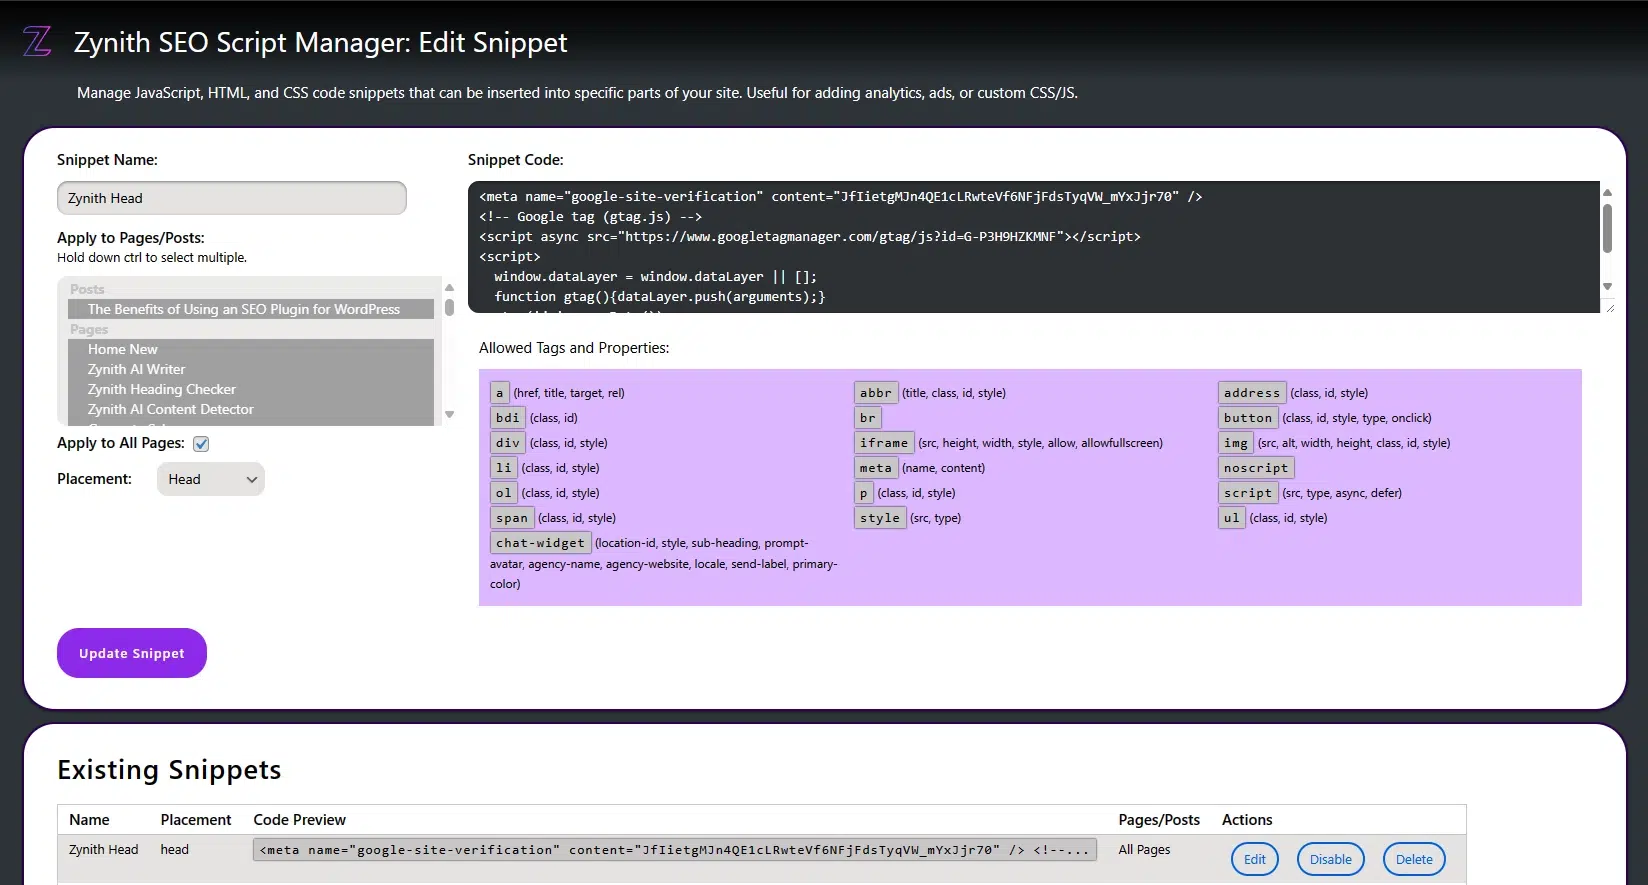Click the Actions column header
The image size is (1648, 885).
pyautogui.click(x=1247, y=819)
